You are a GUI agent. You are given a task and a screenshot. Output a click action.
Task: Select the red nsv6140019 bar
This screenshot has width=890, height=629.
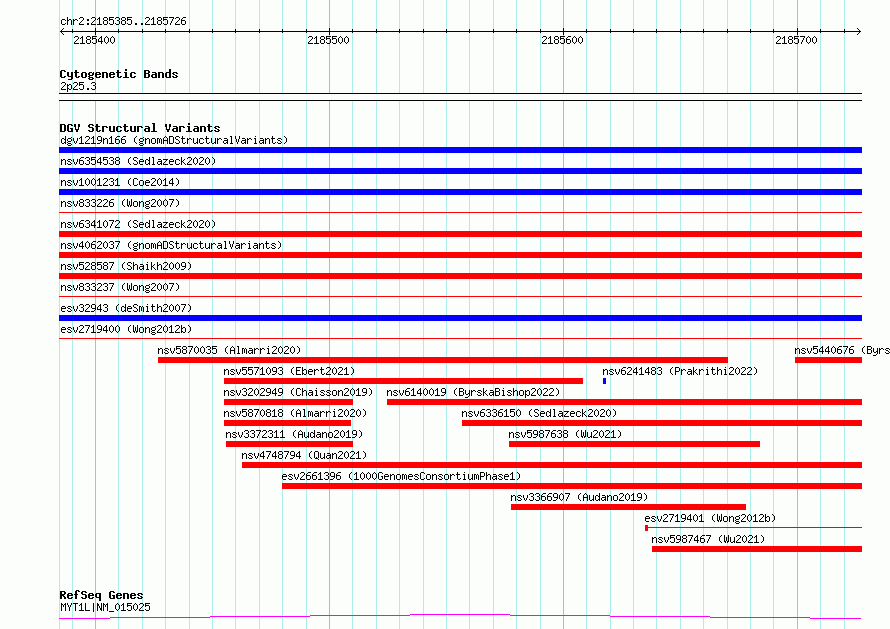(x=624, y=402)
